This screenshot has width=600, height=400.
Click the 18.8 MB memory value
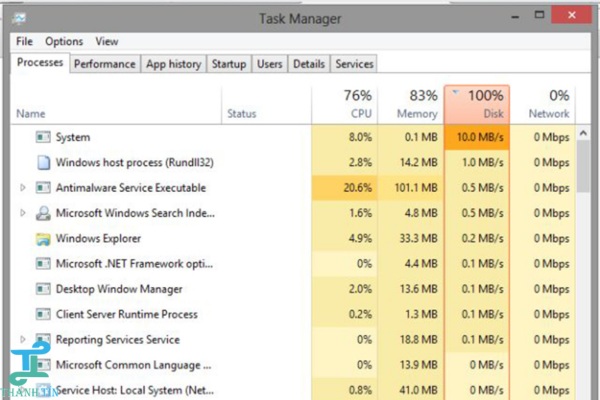[419, 340]
